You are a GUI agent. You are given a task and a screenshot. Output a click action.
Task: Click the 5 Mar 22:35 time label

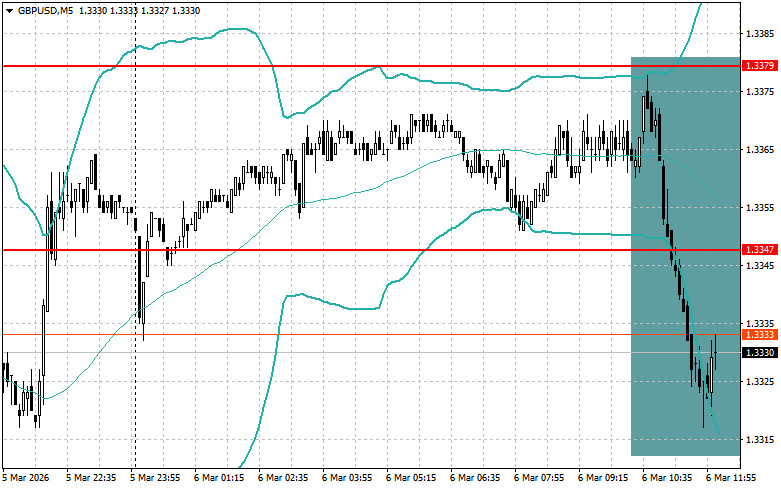[x=91, y=478]
